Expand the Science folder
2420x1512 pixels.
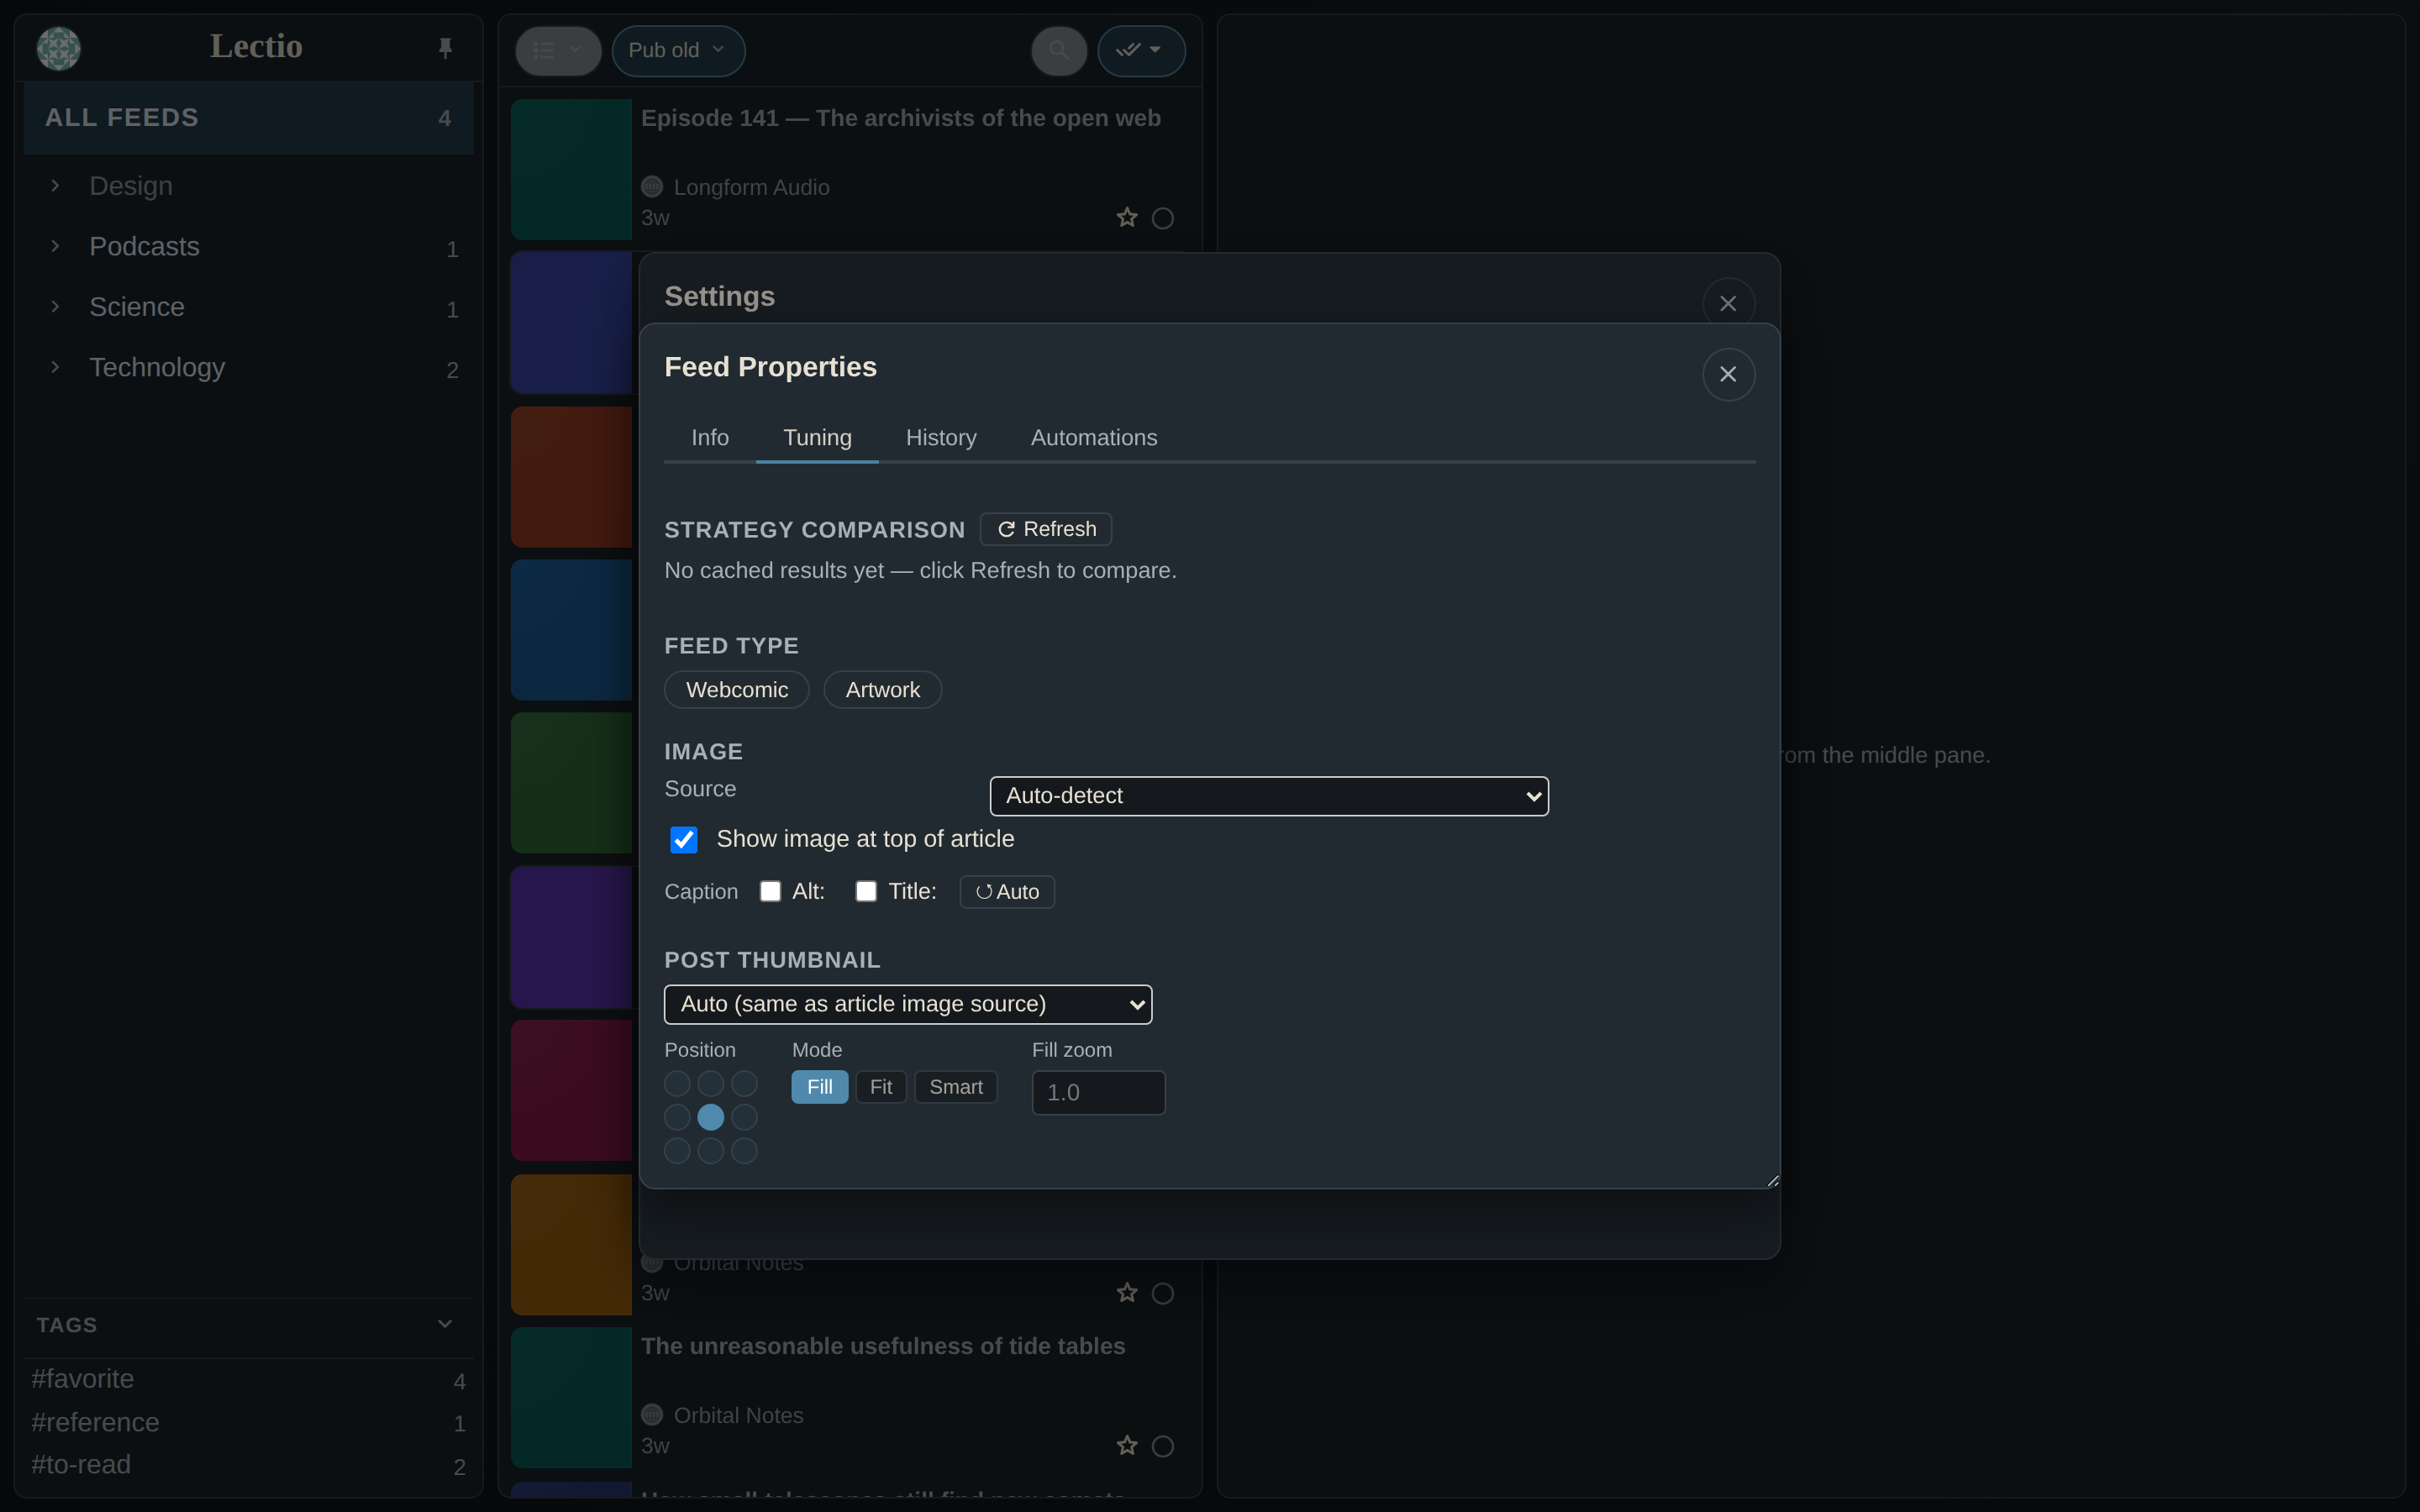pos(56,307)
